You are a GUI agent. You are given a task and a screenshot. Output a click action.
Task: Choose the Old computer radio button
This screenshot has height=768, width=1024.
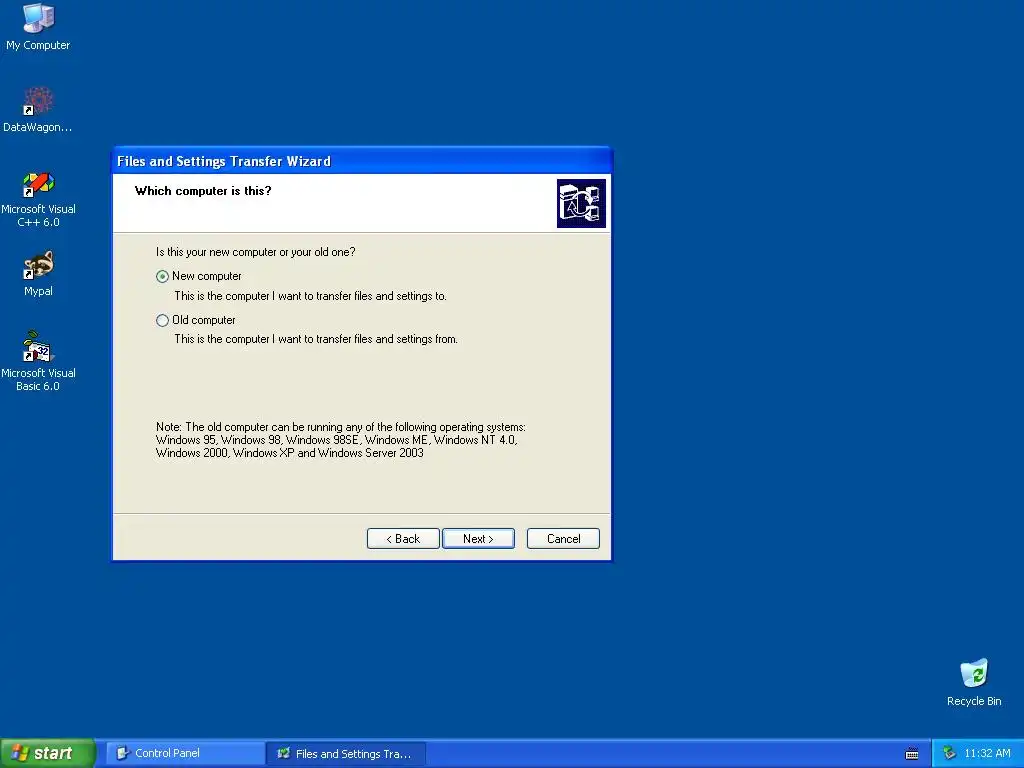coord(162,320)
